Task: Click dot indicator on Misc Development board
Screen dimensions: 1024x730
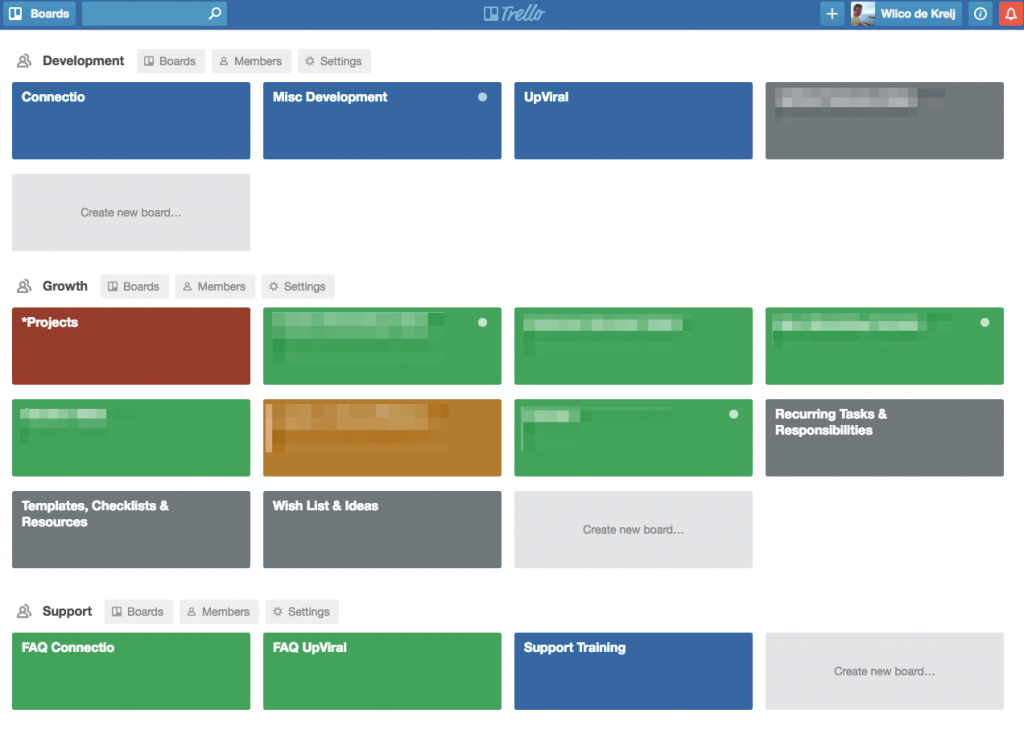Action: [482, 97]
